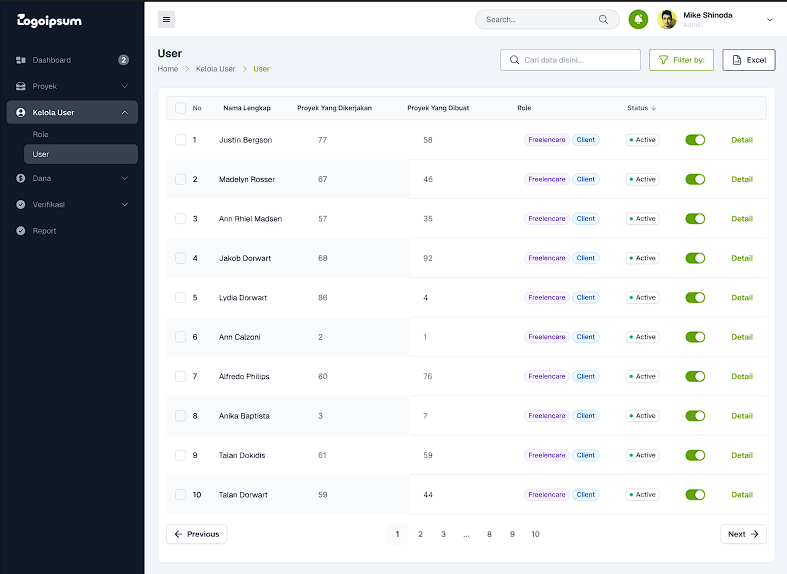The height and width of the screenshot is (574, 787).
Task: Click the Kelola User person icon
Action: coord(21,112)
